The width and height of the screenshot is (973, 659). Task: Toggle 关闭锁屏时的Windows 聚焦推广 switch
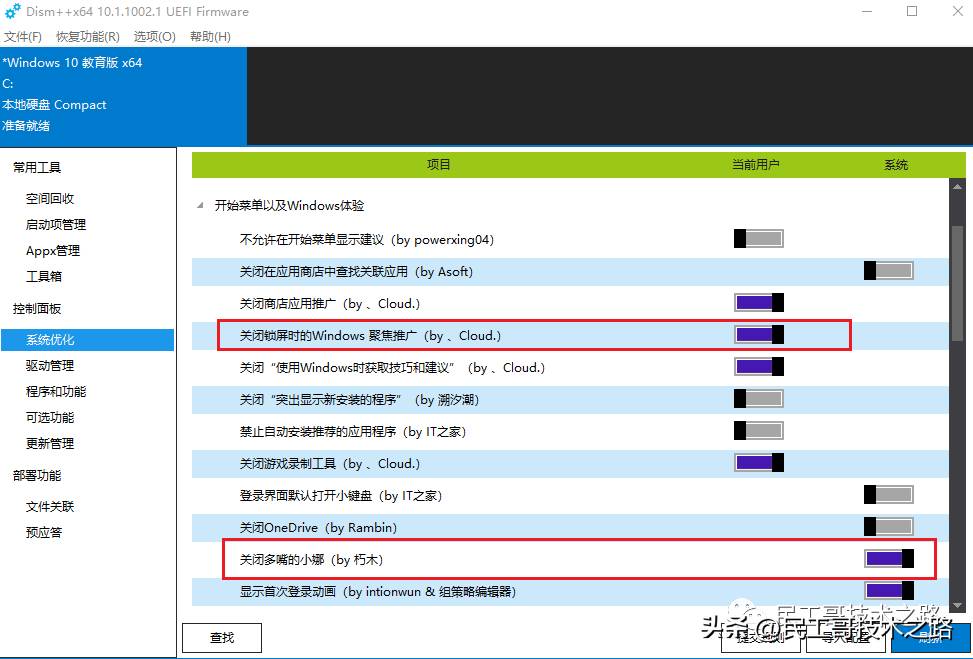click(x=758, y=335)
